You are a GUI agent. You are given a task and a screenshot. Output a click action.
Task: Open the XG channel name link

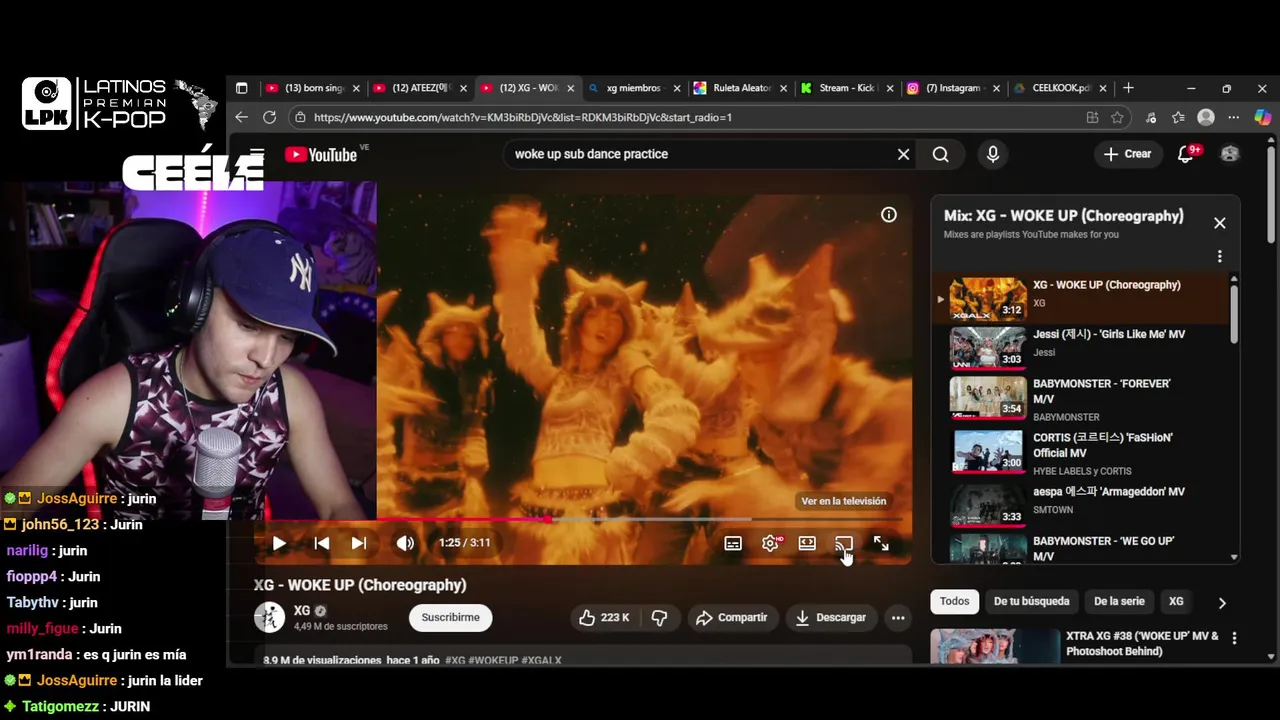tap(302, 611)
